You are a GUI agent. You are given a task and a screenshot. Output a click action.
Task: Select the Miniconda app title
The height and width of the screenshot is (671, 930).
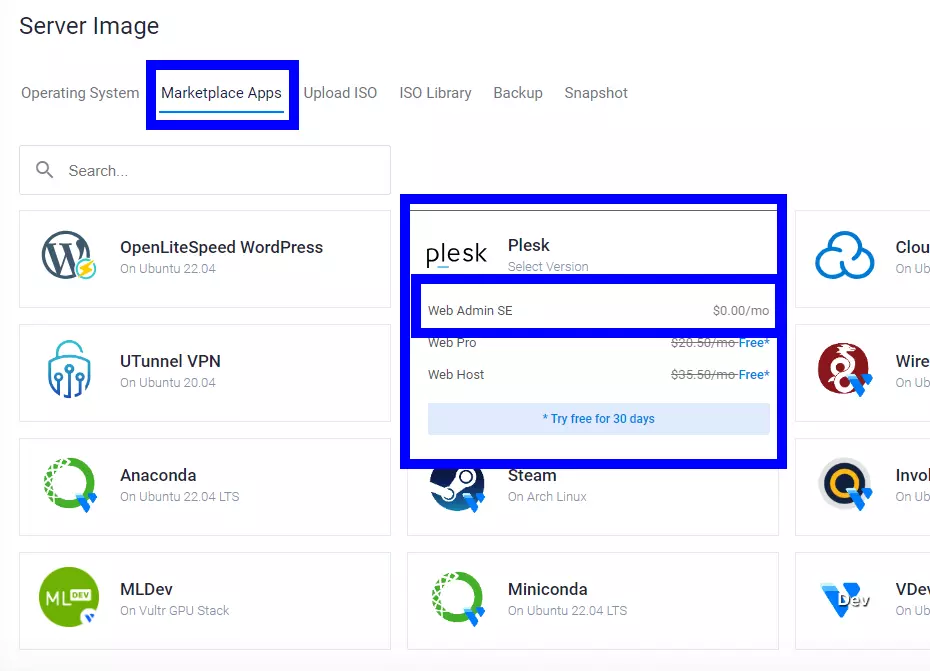(547, 589)
